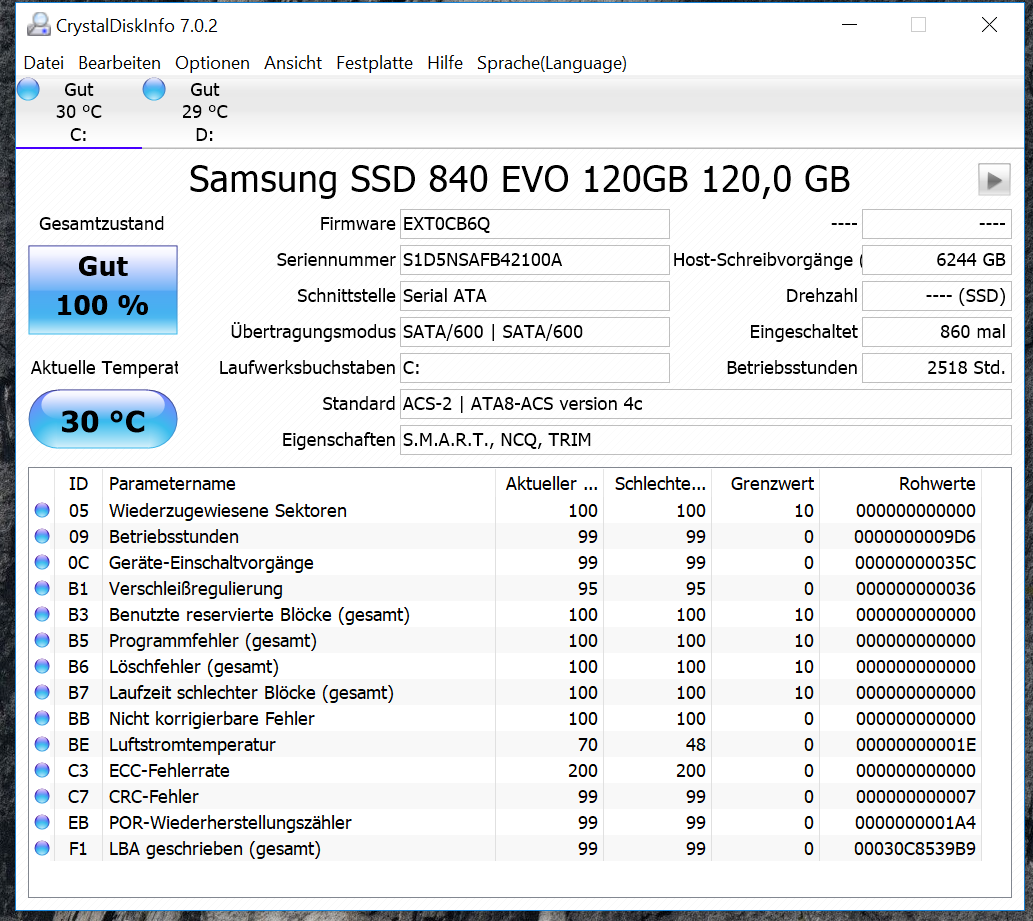Click raw value 0000000001A4
This screenshot has height=921, width=1033.
point(915,823)
